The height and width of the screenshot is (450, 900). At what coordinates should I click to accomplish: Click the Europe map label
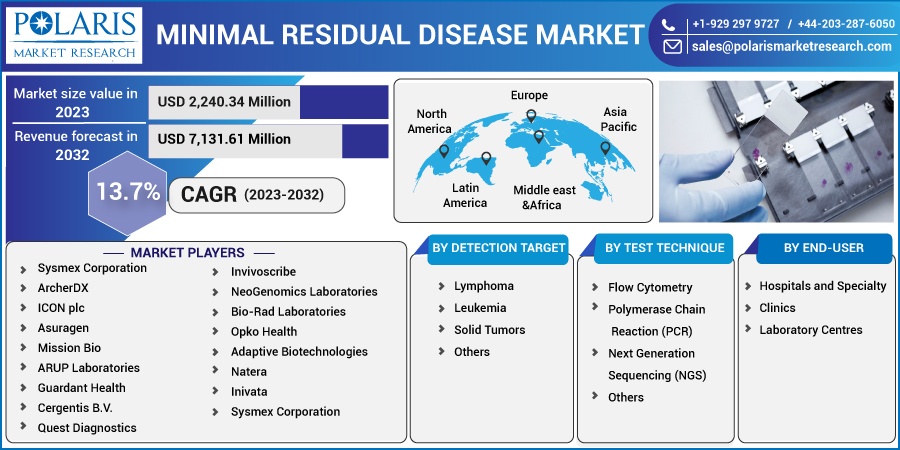529,95
